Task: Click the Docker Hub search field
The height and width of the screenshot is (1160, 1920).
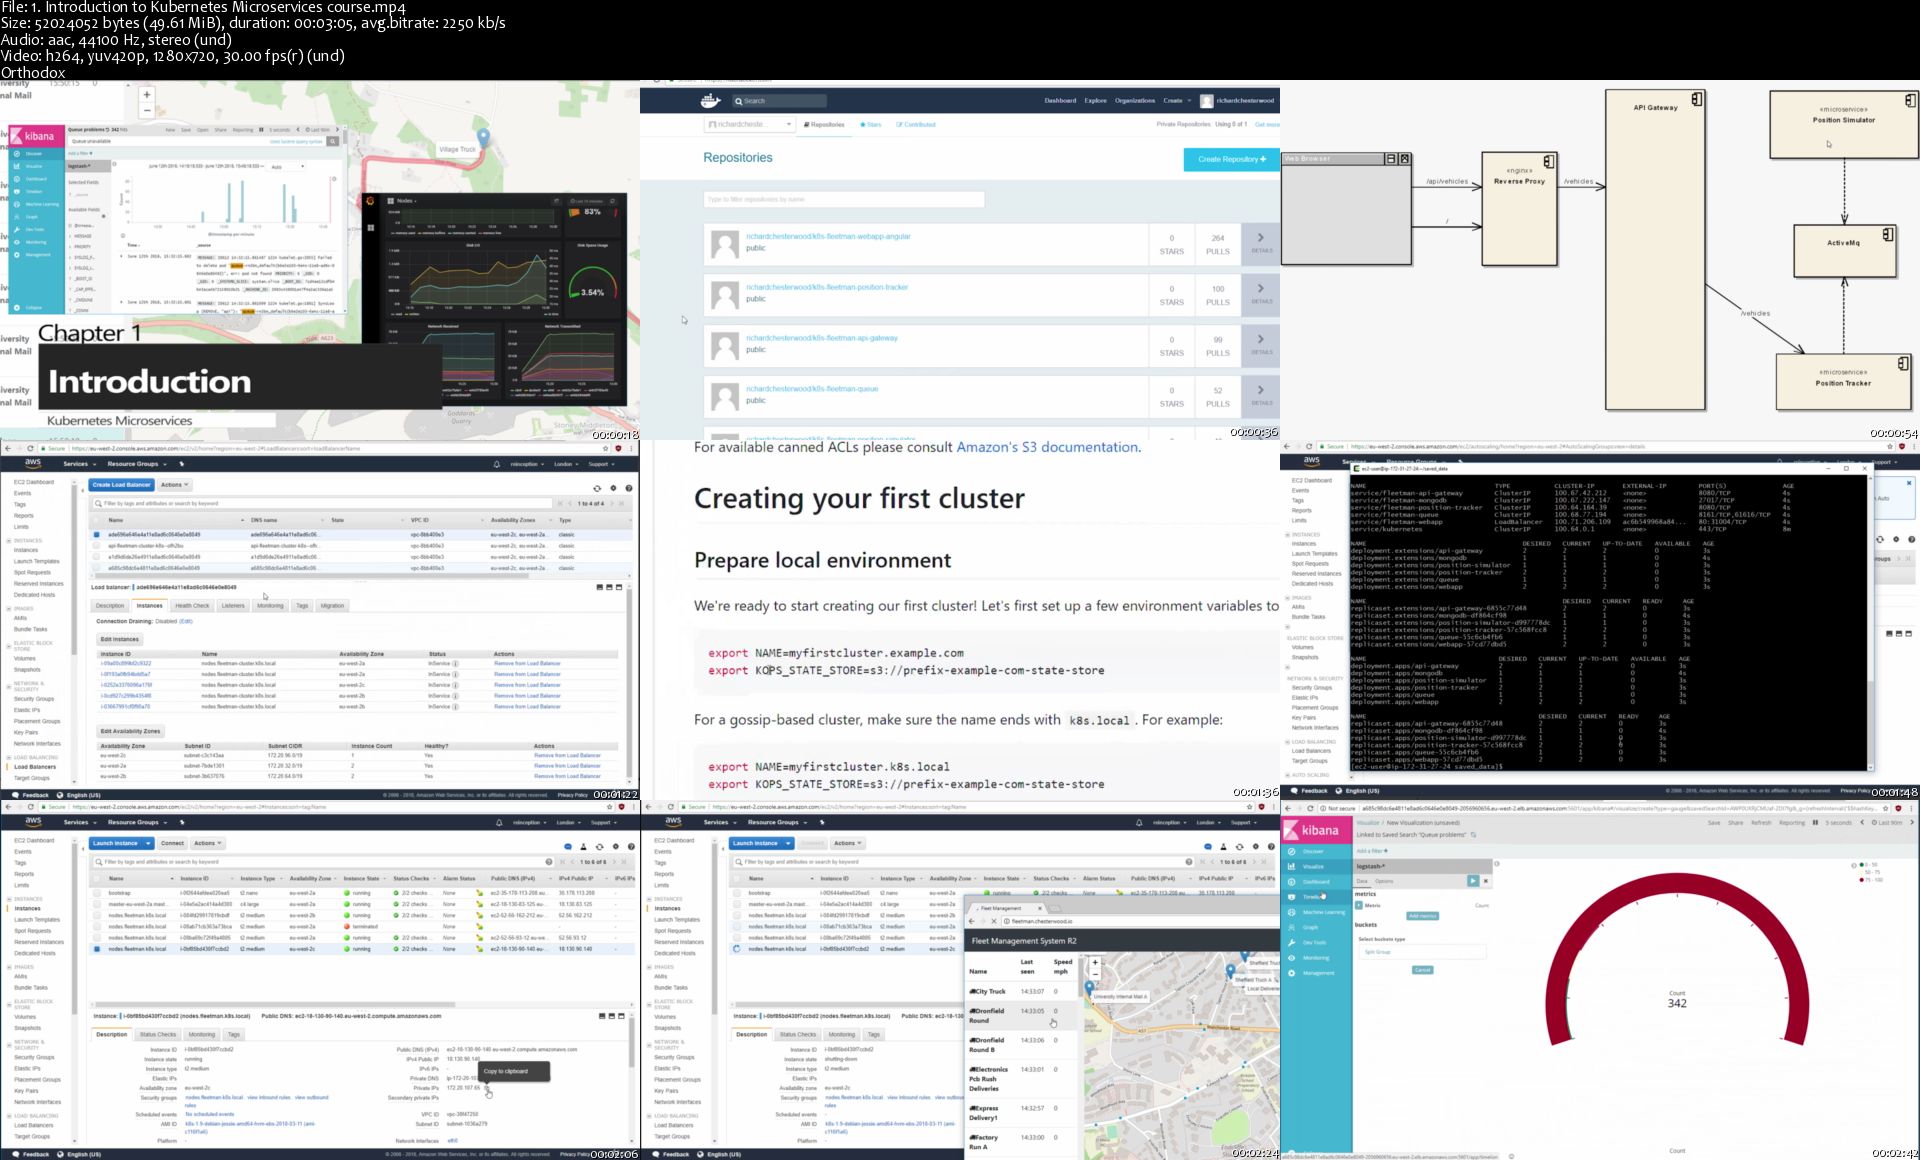Action: pos(779,101)
